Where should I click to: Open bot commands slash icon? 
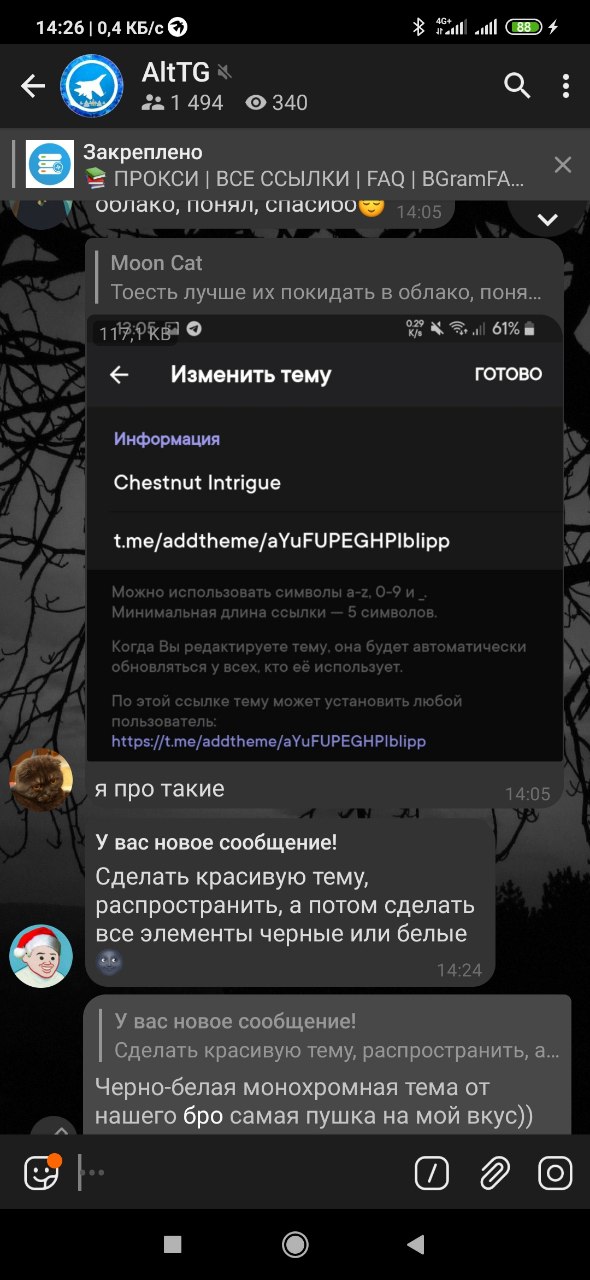click(431, 1172)
